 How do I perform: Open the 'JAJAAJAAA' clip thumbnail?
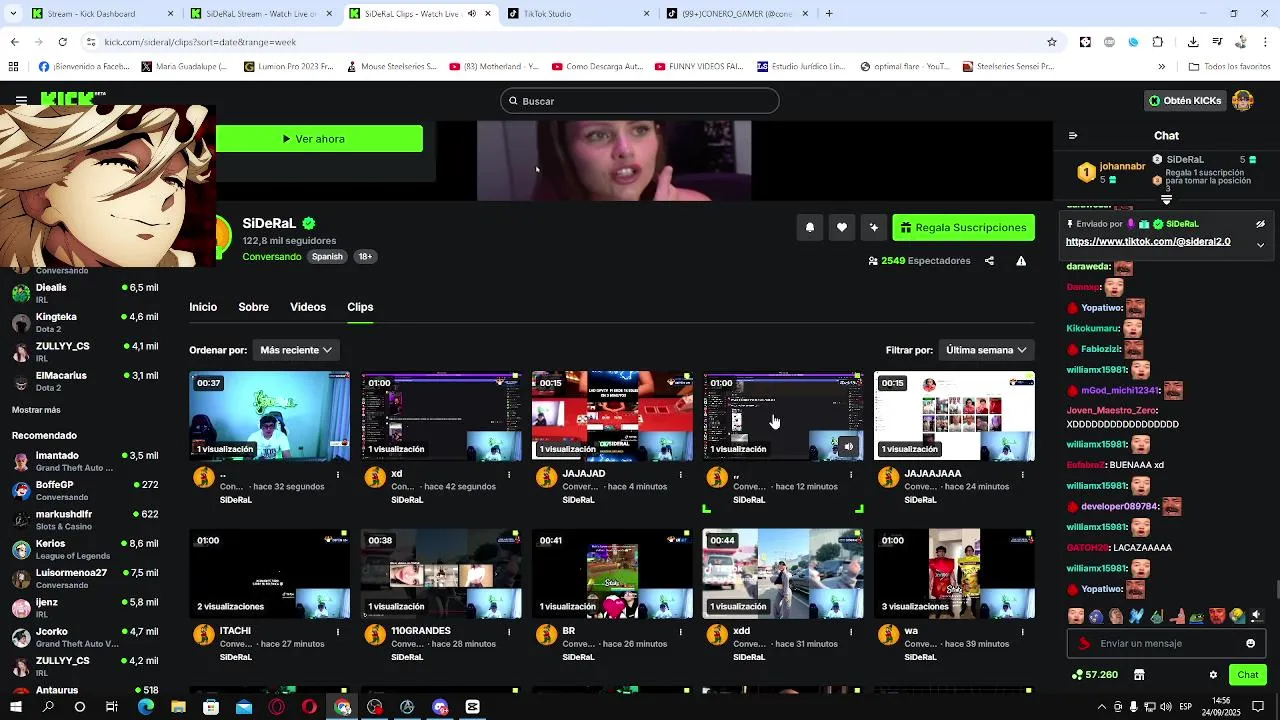pyautogui.click(x=954, y=416)
